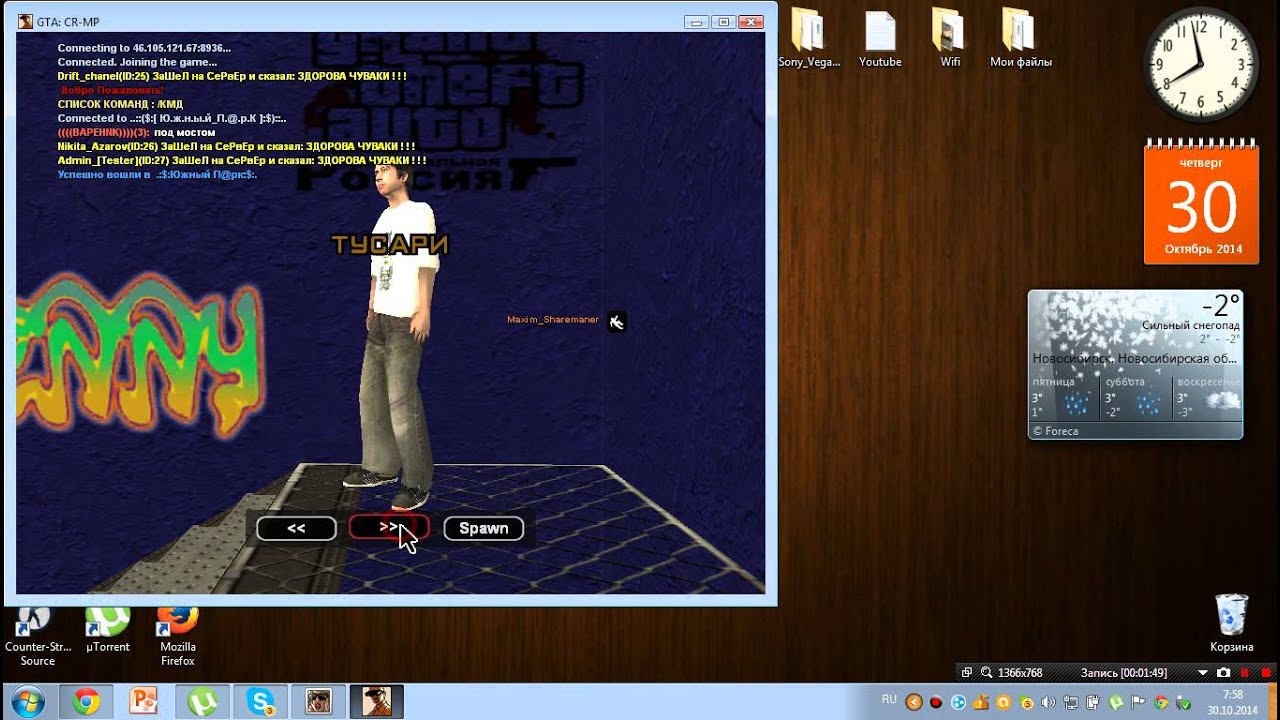The height and width of the screenshot is (720, 1280).
Task: Click the red record tray icon
Action: (936, 702)
